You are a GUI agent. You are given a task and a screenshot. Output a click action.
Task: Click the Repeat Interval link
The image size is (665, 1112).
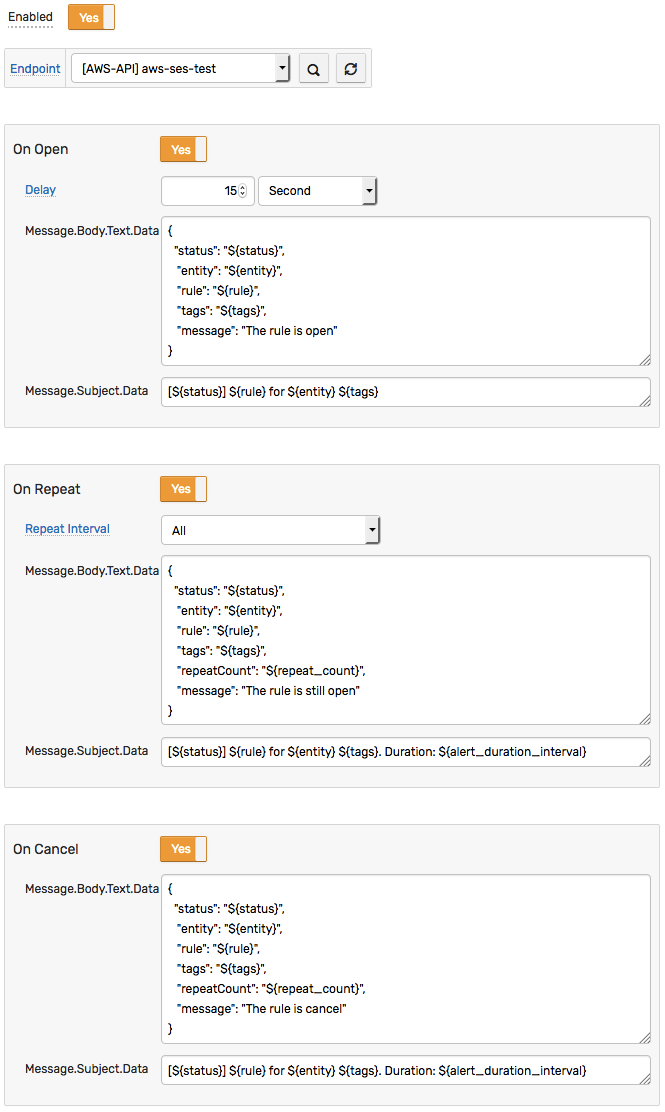pyautogui.click(x=67, y=529)
